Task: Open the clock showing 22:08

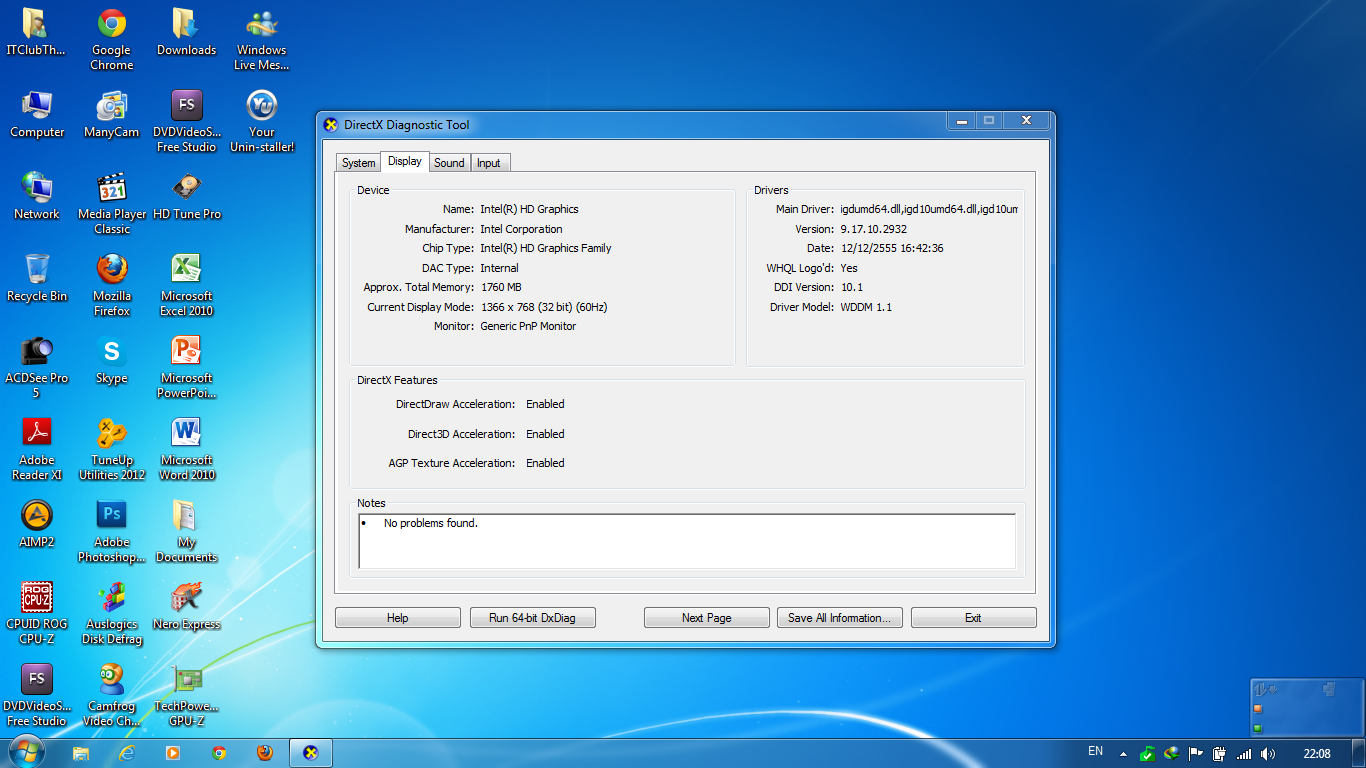Action: [x=1317, y=754]
